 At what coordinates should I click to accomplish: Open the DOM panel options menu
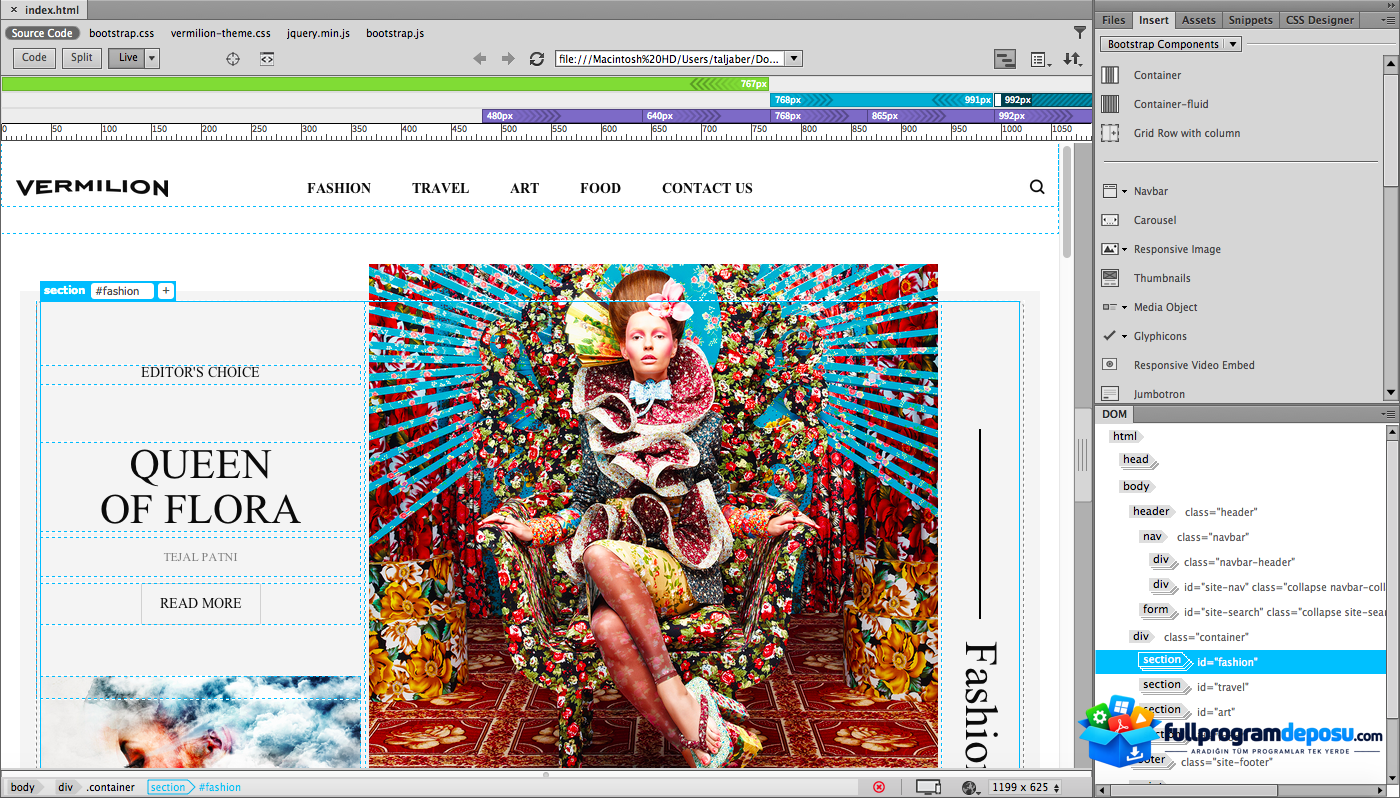(x=1388, y=414)
